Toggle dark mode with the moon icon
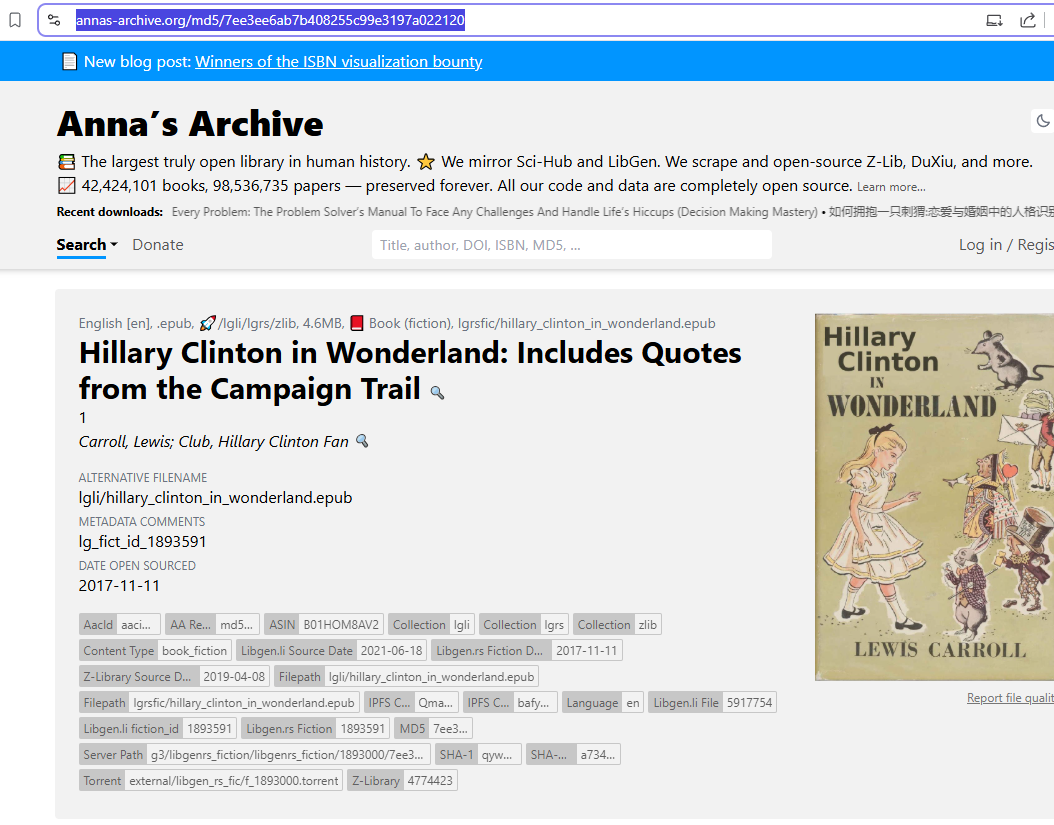Image resolution: width=1054 pixels, height=825 pixels. point(1043,121)
